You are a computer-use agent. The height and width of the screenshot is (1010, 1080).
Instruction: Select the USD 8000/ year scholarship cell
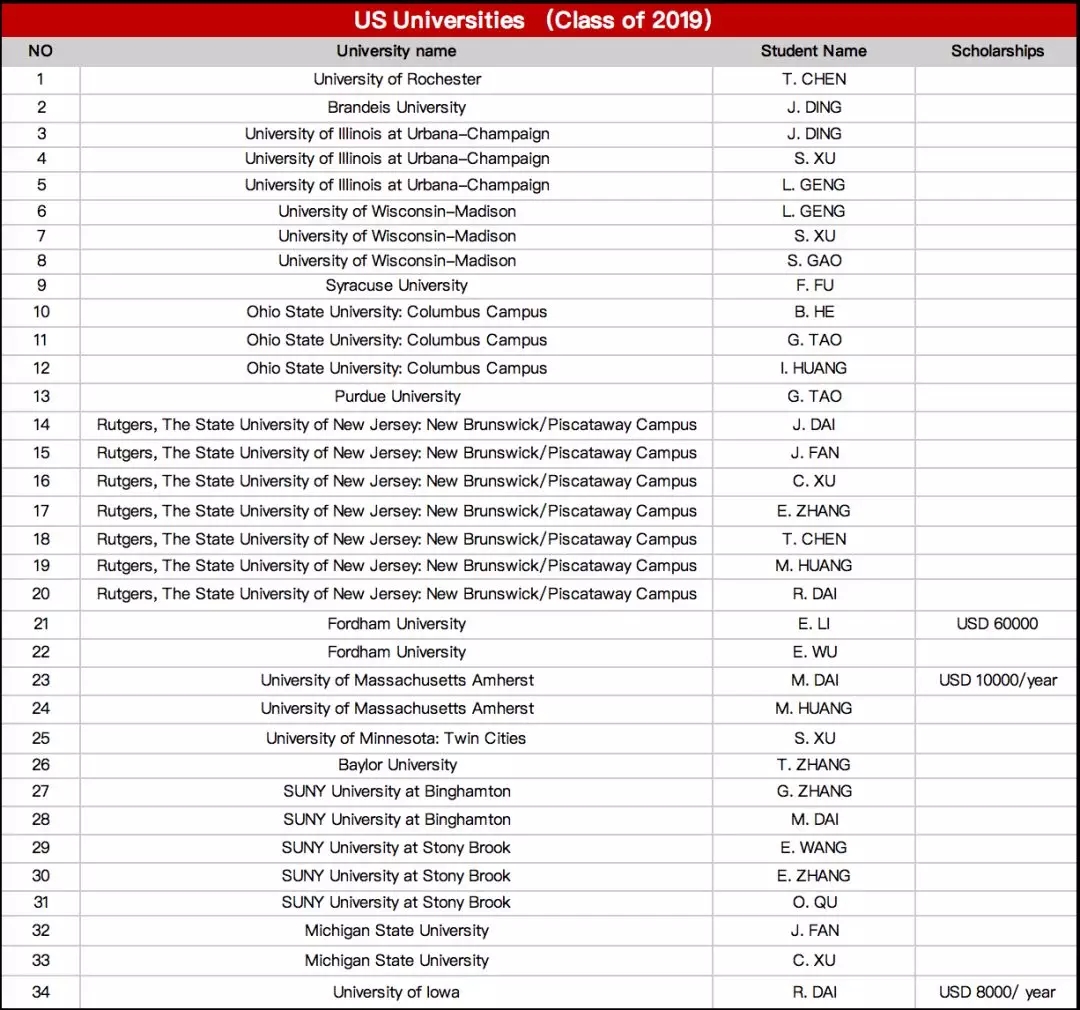coord(997,992)
